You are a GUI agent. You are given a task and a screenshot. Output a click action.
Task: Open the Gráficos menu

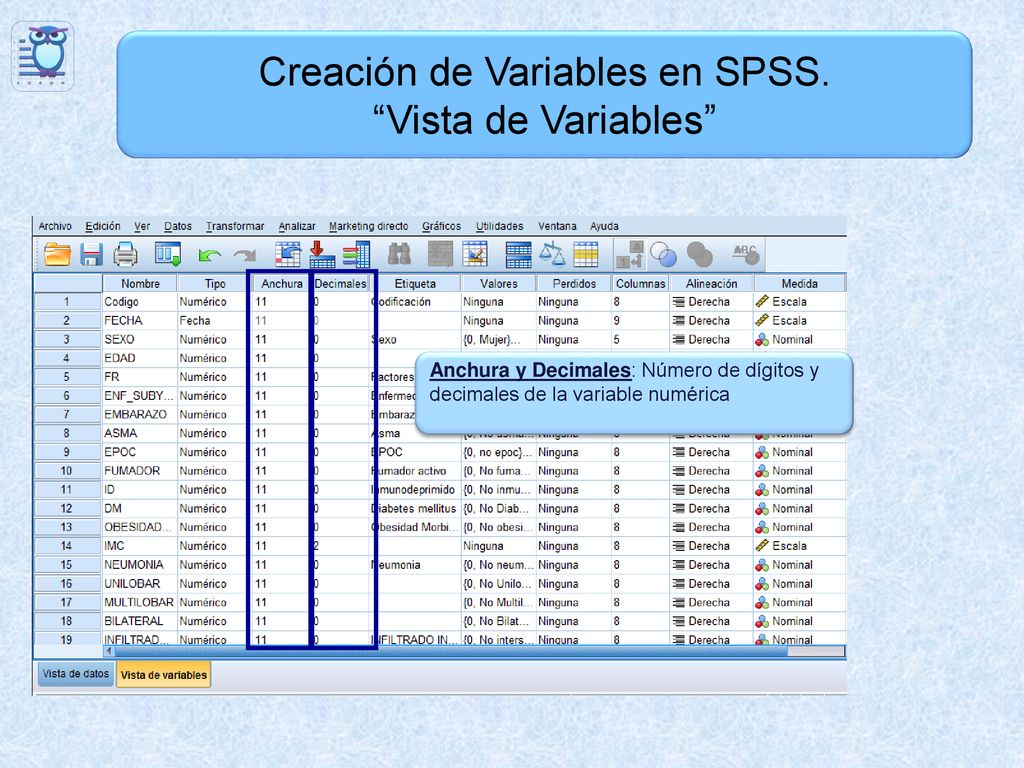tap(441, 226)
